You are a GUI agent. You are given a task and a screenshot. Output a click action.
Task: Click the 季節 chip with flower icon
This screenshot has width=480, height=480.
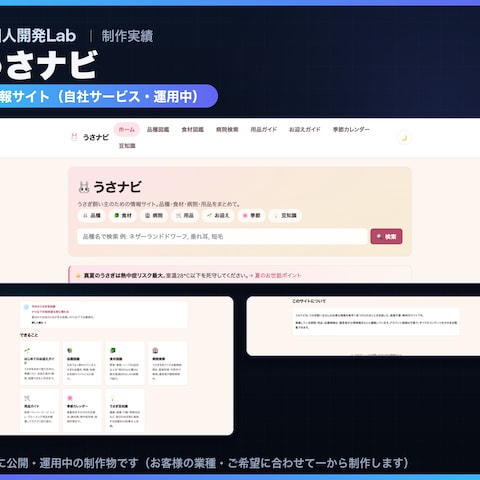point(251,215)
